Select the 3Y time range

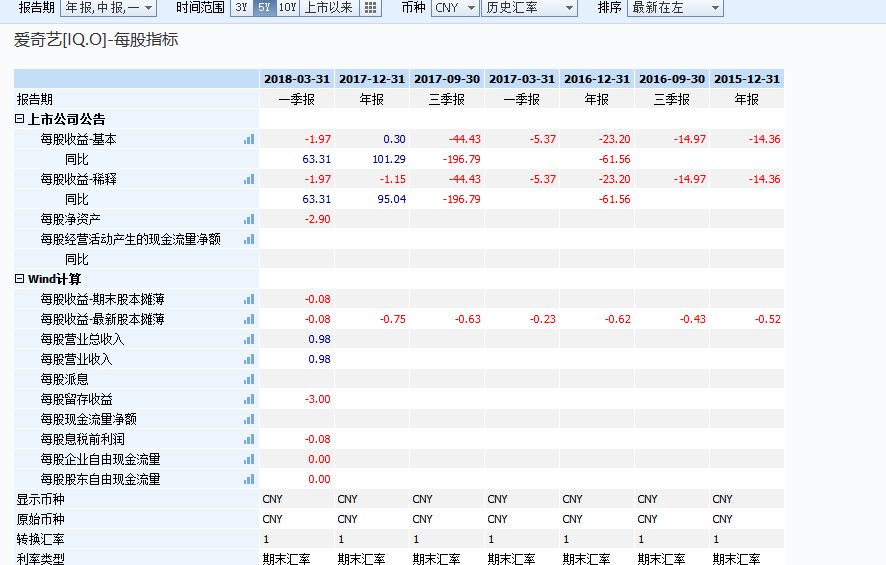[241, 8]
